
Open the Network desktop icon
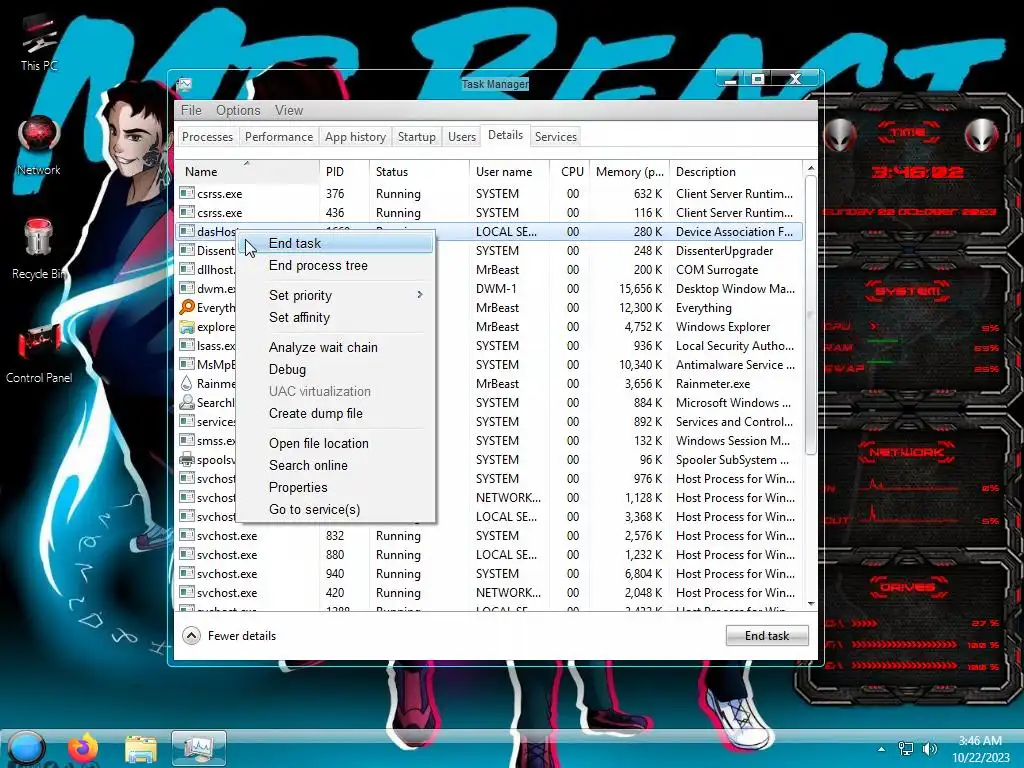tap(39, 146)
